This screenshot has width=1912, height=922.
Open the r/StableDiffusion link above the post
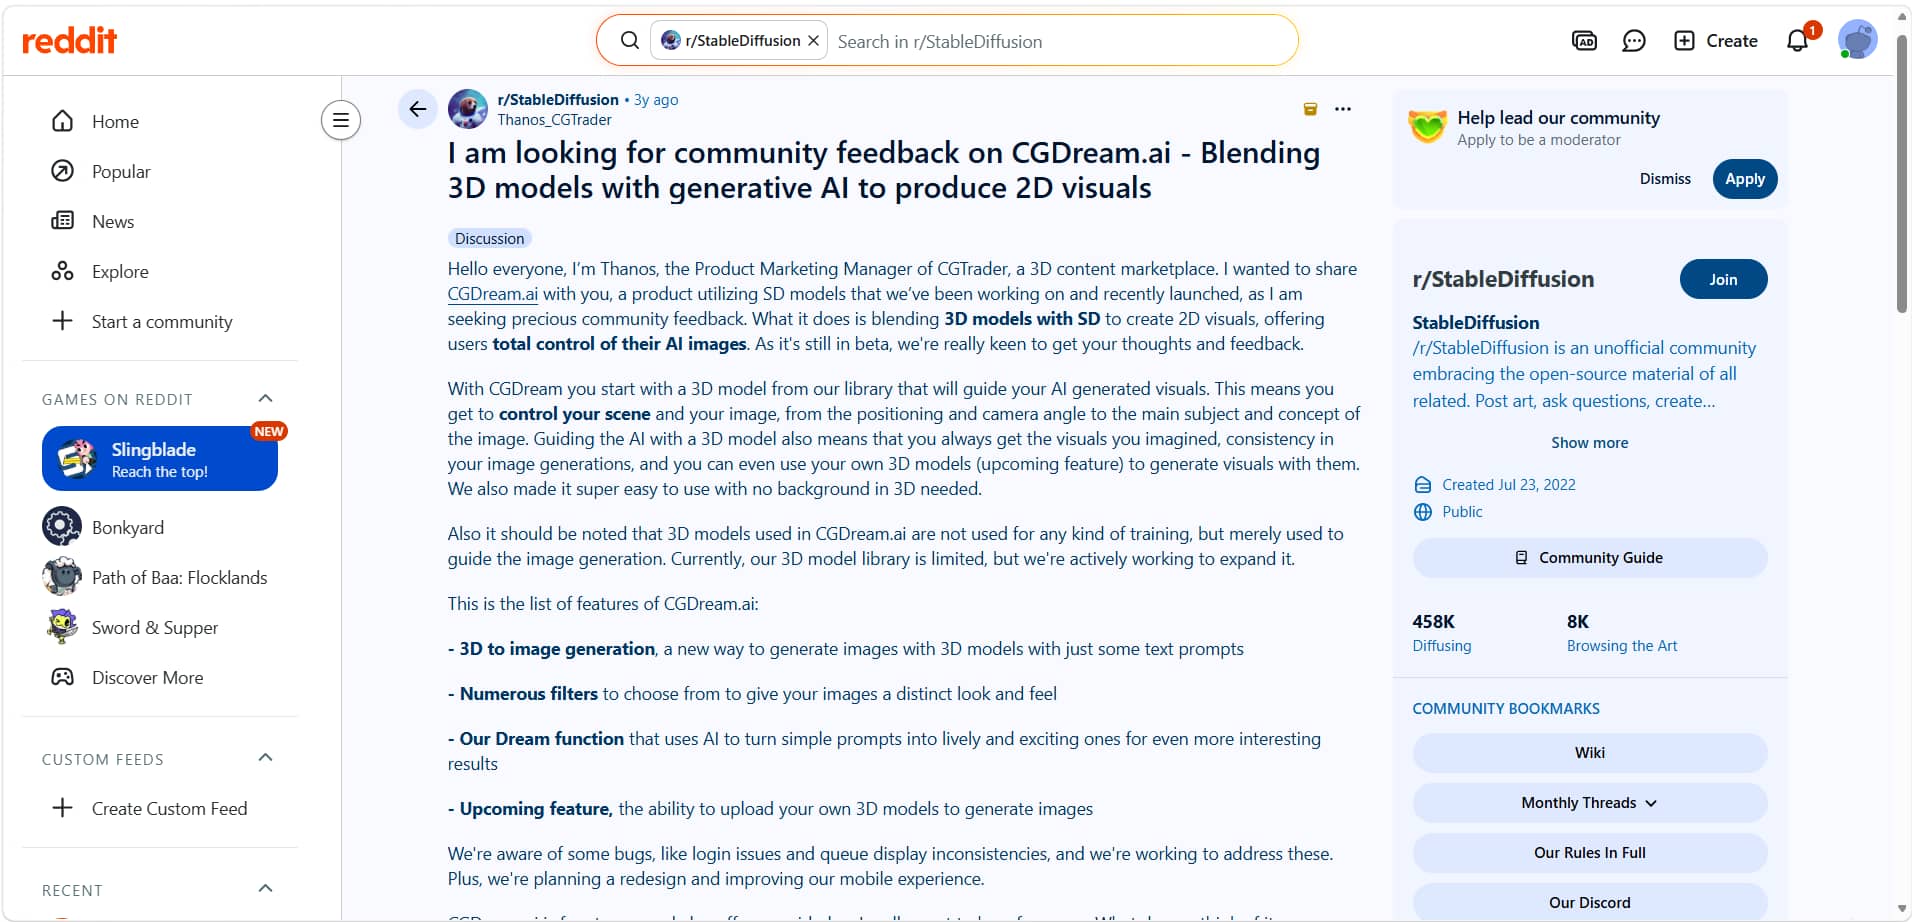(x=558, y=100)
